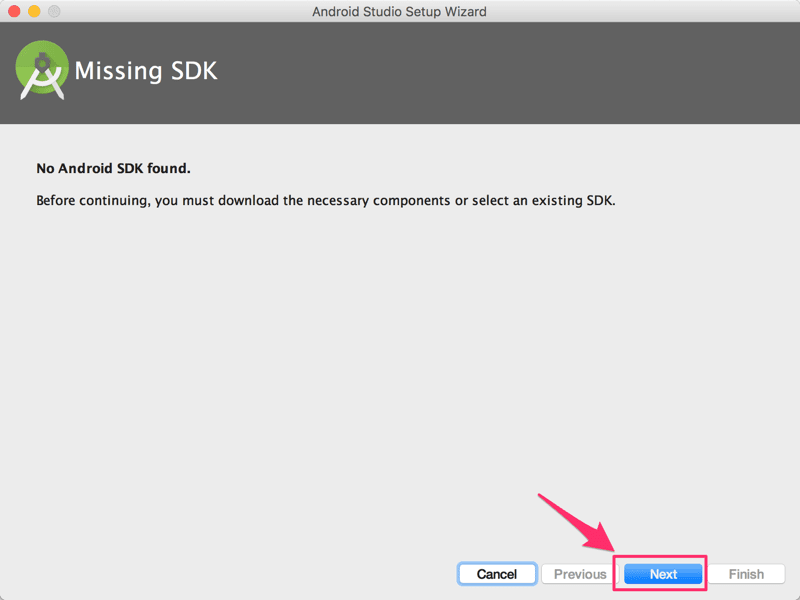Viewport: 800px width, 600px height.
Task: Minimize window with yellow traffic light
Action: [x=34, y=11]
